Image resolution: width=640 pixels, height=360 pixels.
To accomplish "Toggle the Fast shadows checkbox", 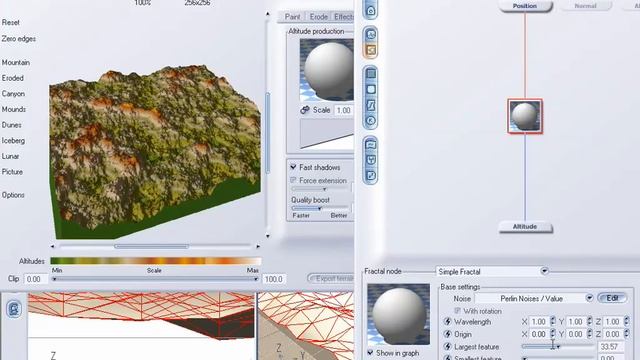I will tap(293, 167).
